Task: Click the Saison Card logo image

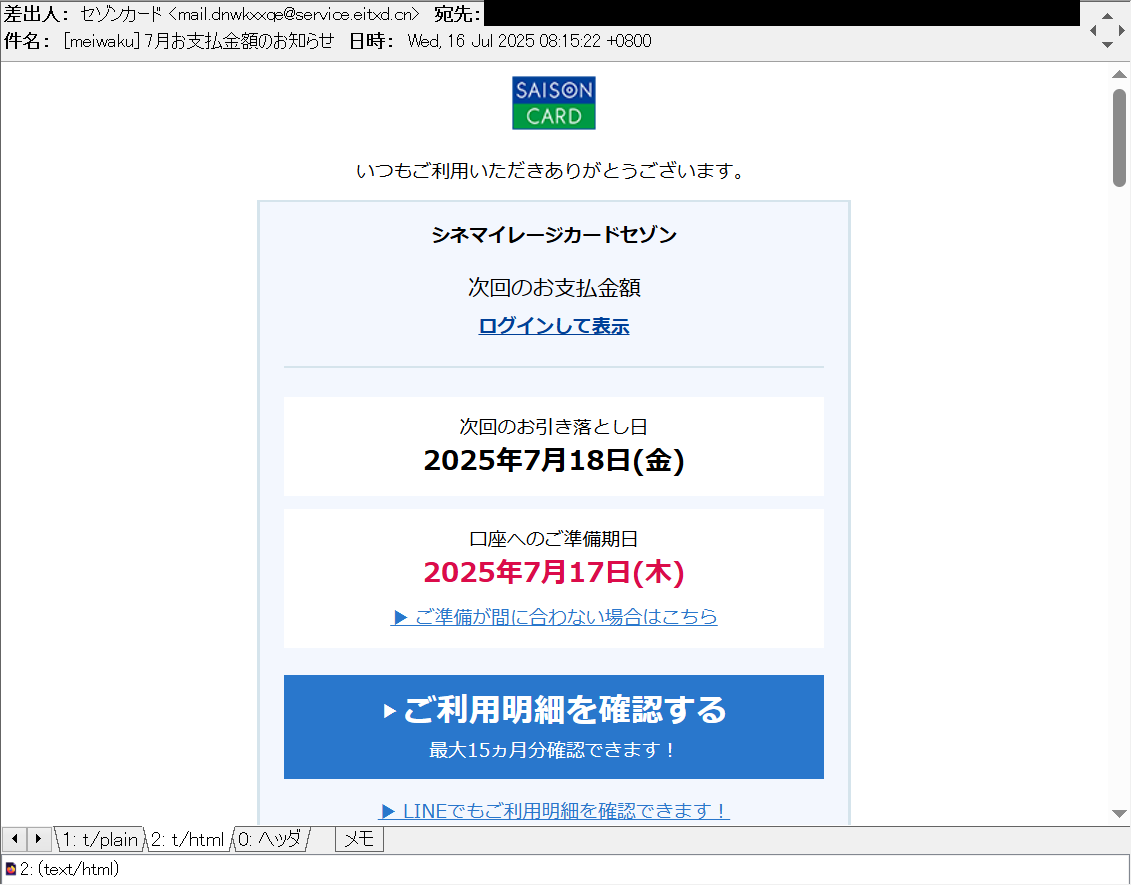Action: [554, 103]
